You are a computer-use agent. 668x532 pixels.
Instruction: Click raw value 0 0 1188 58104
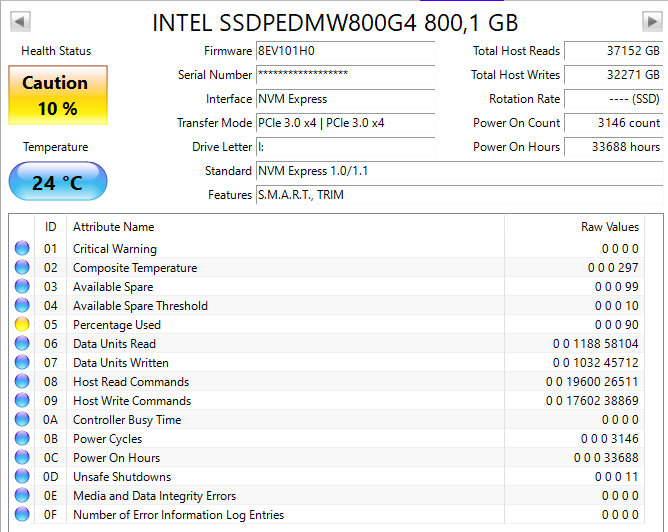pos(596,344)
